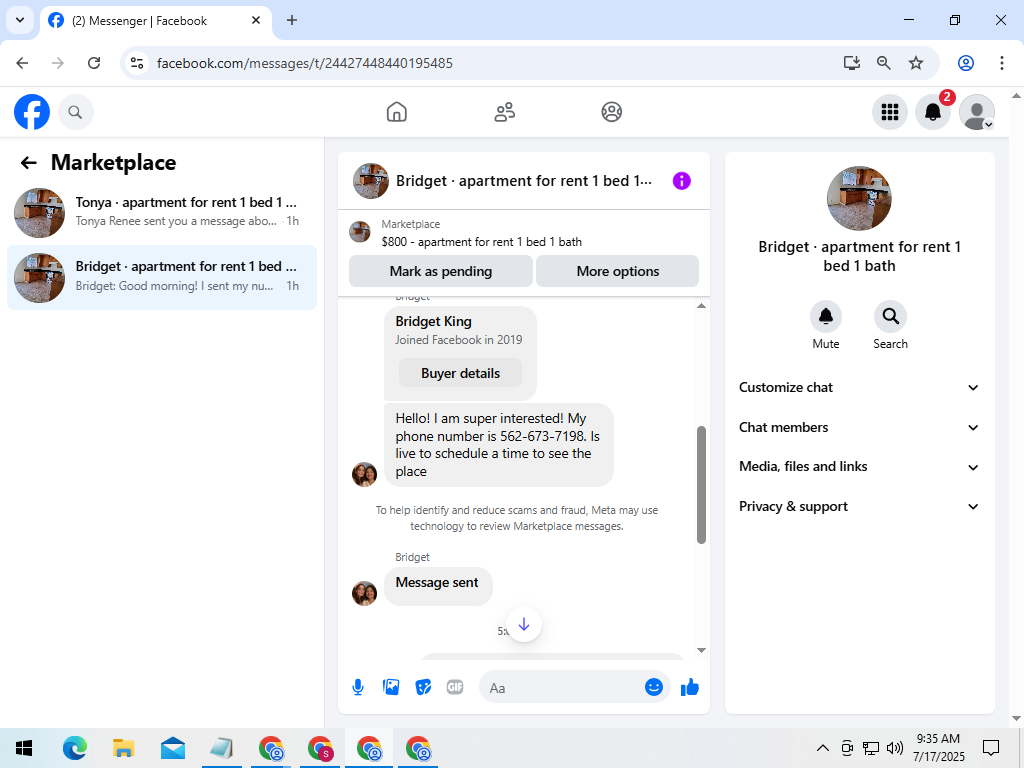The height and width of the screenshot is (768, 1024).
Task: Open the GIF picker
Action: pos(455,687)
